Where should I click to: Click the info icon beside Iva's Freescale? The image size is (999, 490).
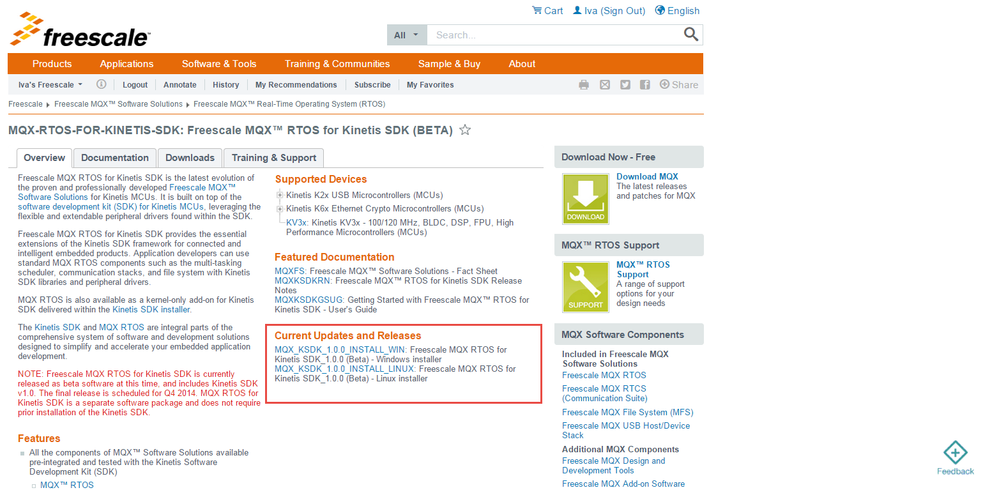pos(101,84)
